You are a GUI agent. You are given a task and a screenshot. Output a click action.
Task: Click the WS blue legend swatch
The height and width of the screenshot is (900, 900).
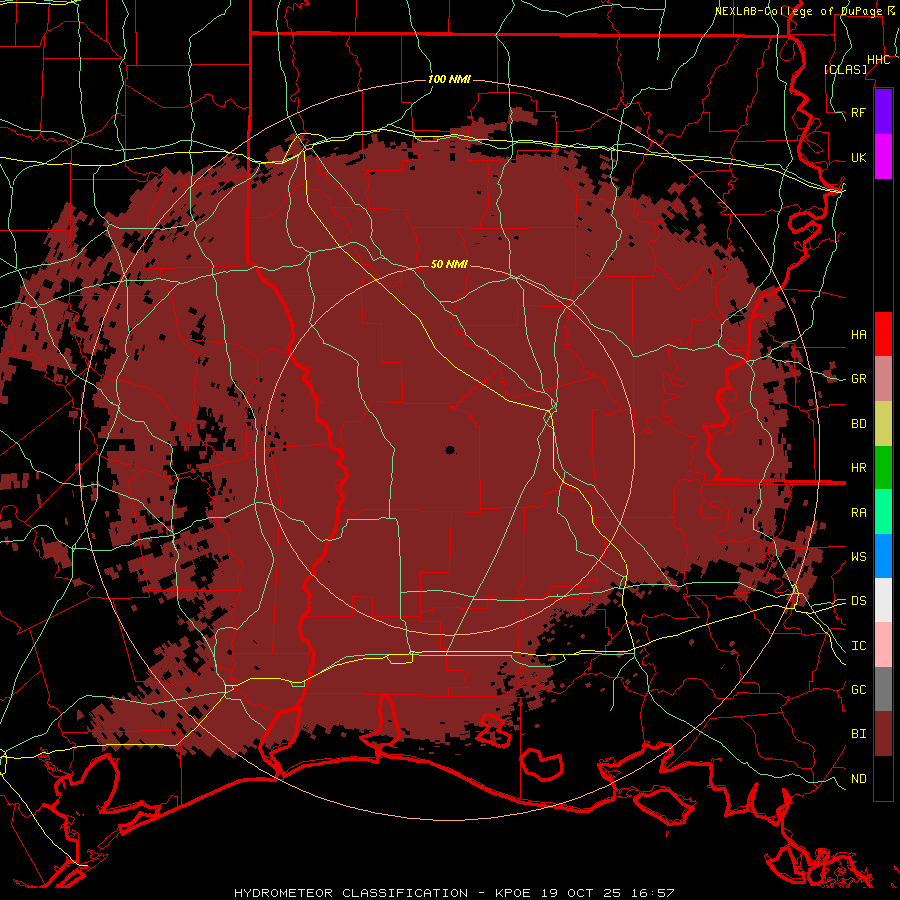click(x=883, y=556)
